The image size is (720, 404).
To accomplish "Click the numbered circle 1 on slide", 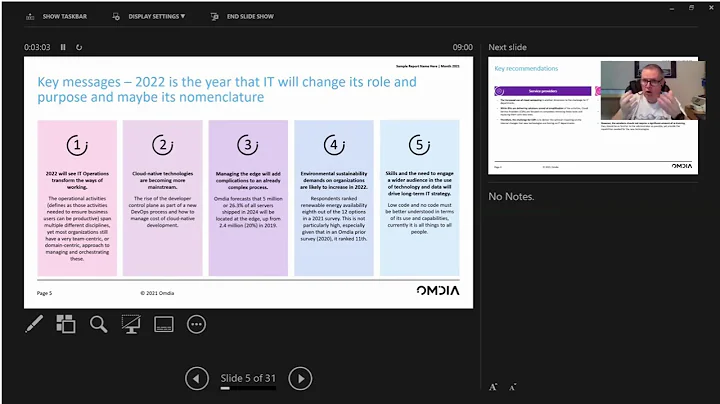I will pos(77,145).
